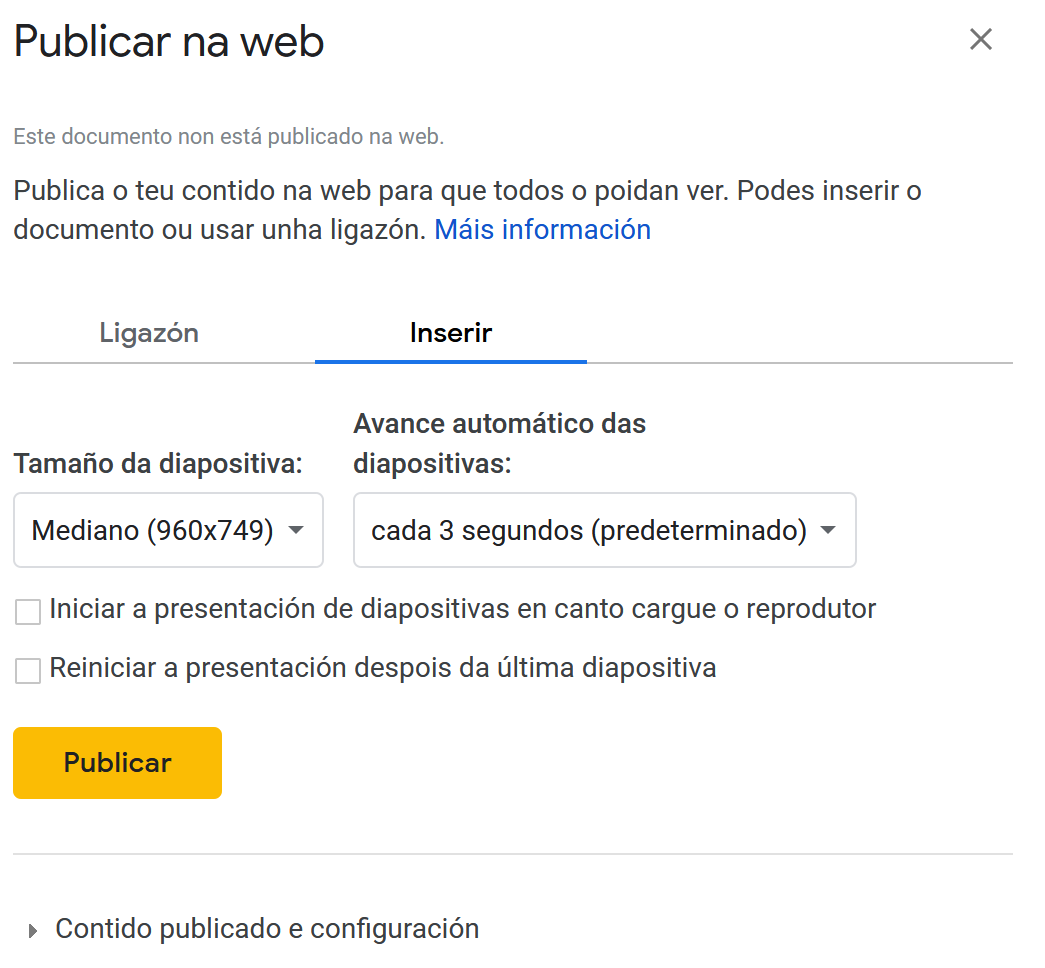This screenshot has width=1045, height=968.
Task: Click the Tamaño da diapositiva label
Action: pyautogui.click(x=158, y=465)
